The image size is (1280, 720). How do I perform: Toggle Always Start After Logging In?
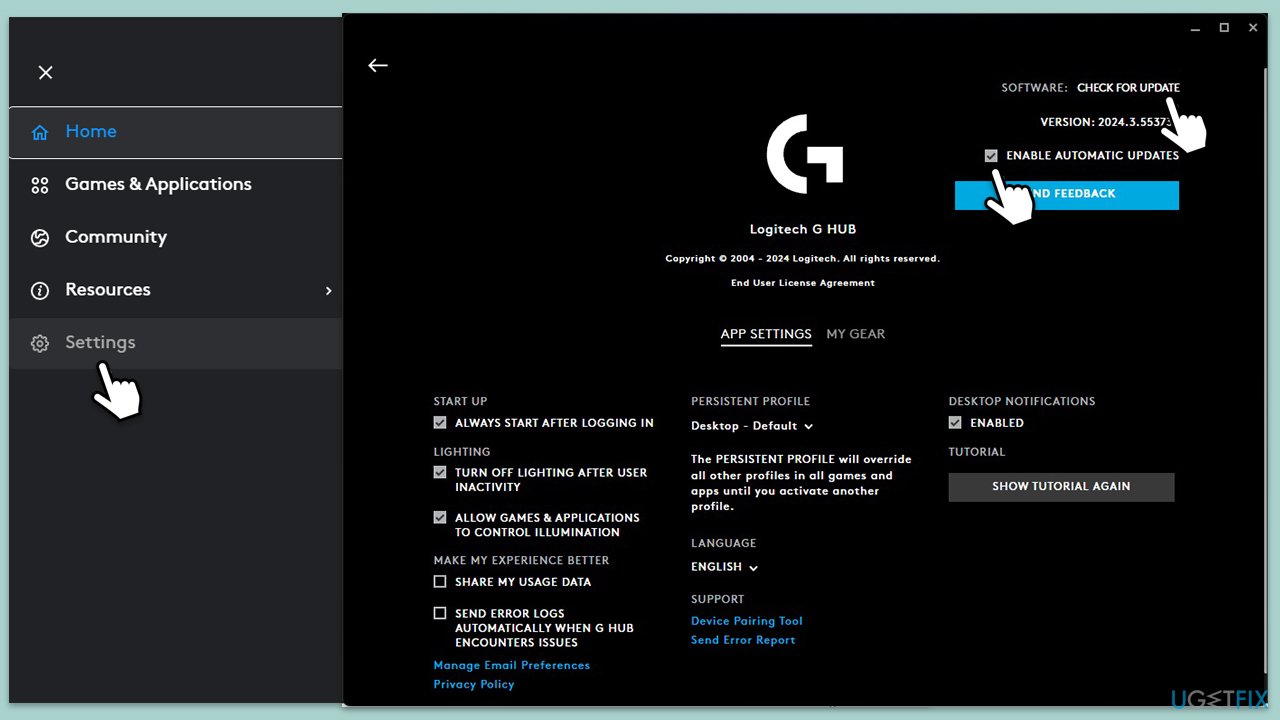click(440, 423)
